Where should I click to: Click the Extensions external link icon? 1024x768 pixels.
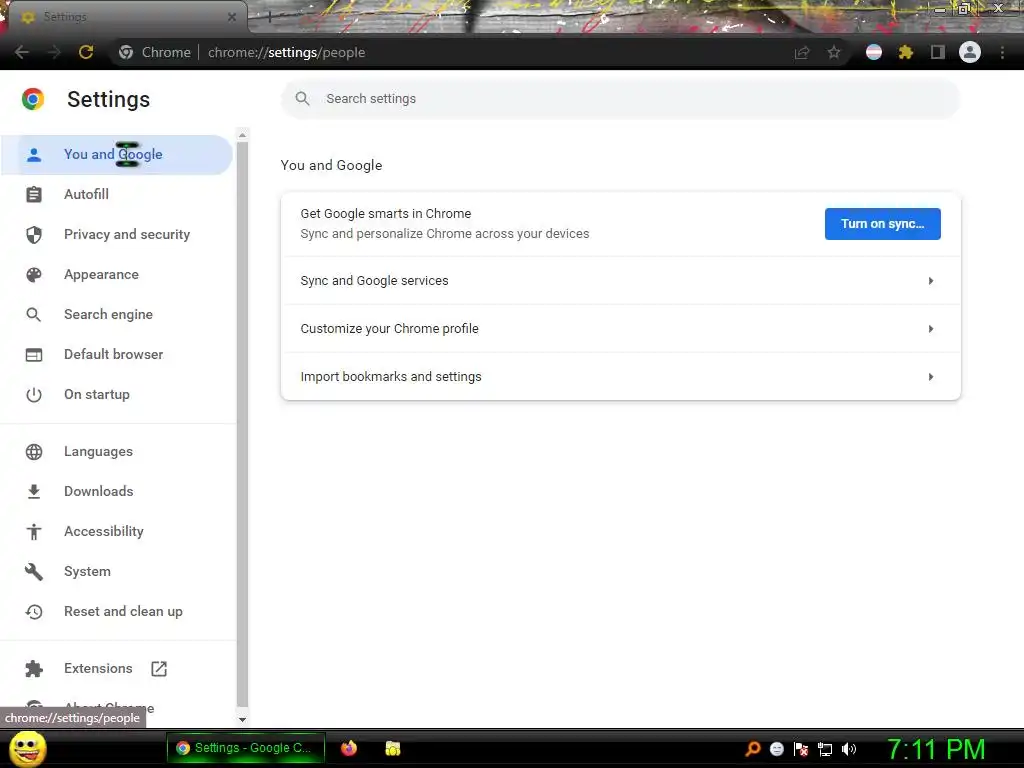coord(159,669)
